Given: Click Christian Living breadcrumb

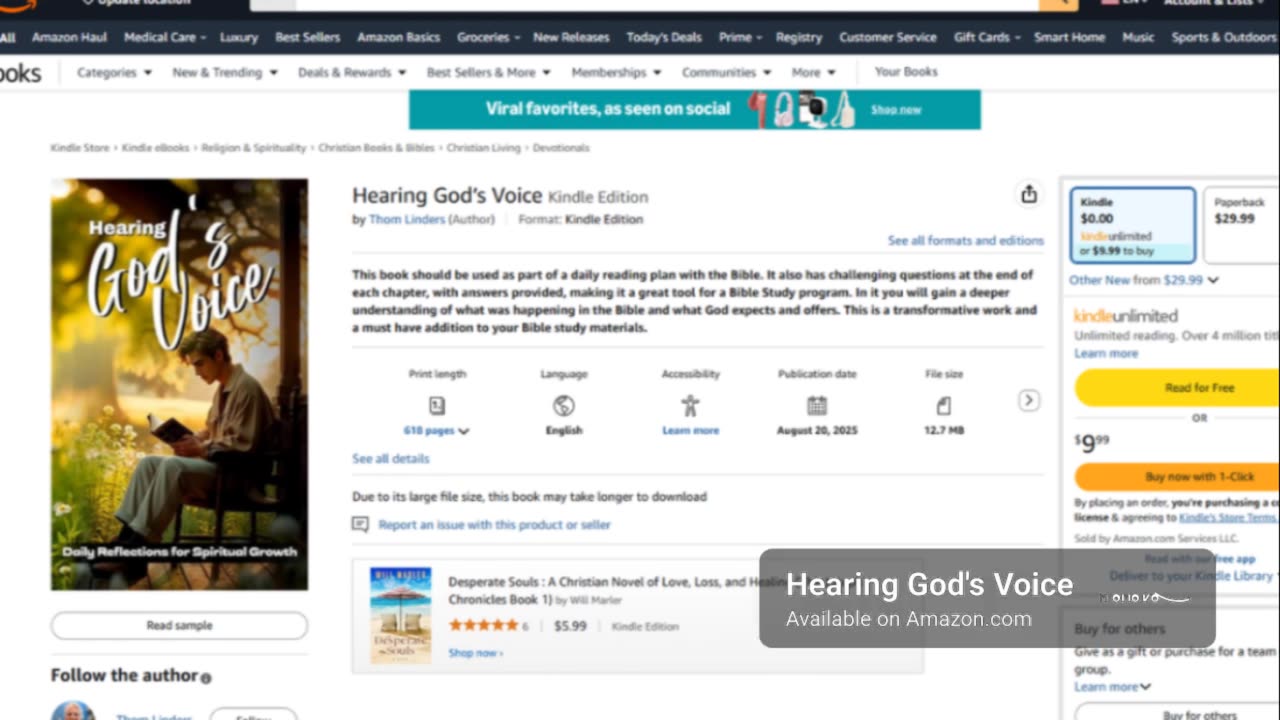Looking at the screenshot, I should tap(484, 148).
